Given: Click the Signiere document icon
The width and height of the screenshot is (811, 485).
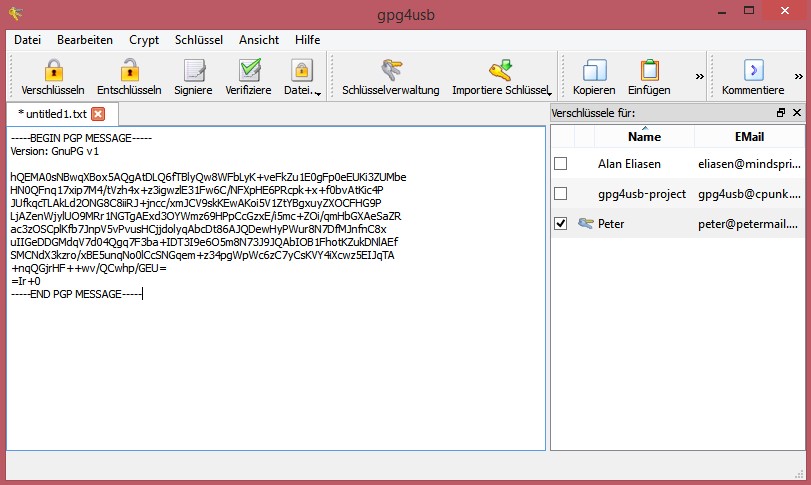Looking at the screenshot, I should point(193,71).
